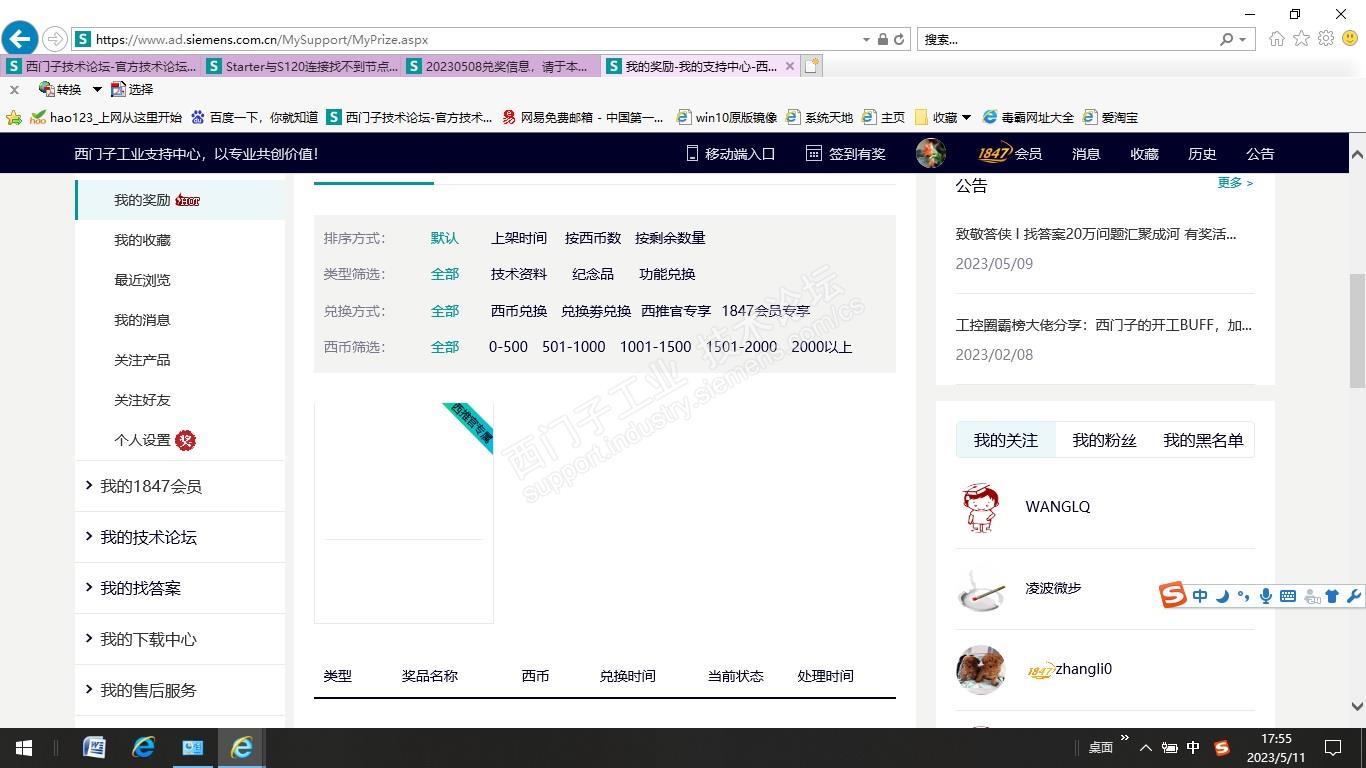
Task: Toggle Chinese punctuation on the IME bar
Action: pos(1244,596)
